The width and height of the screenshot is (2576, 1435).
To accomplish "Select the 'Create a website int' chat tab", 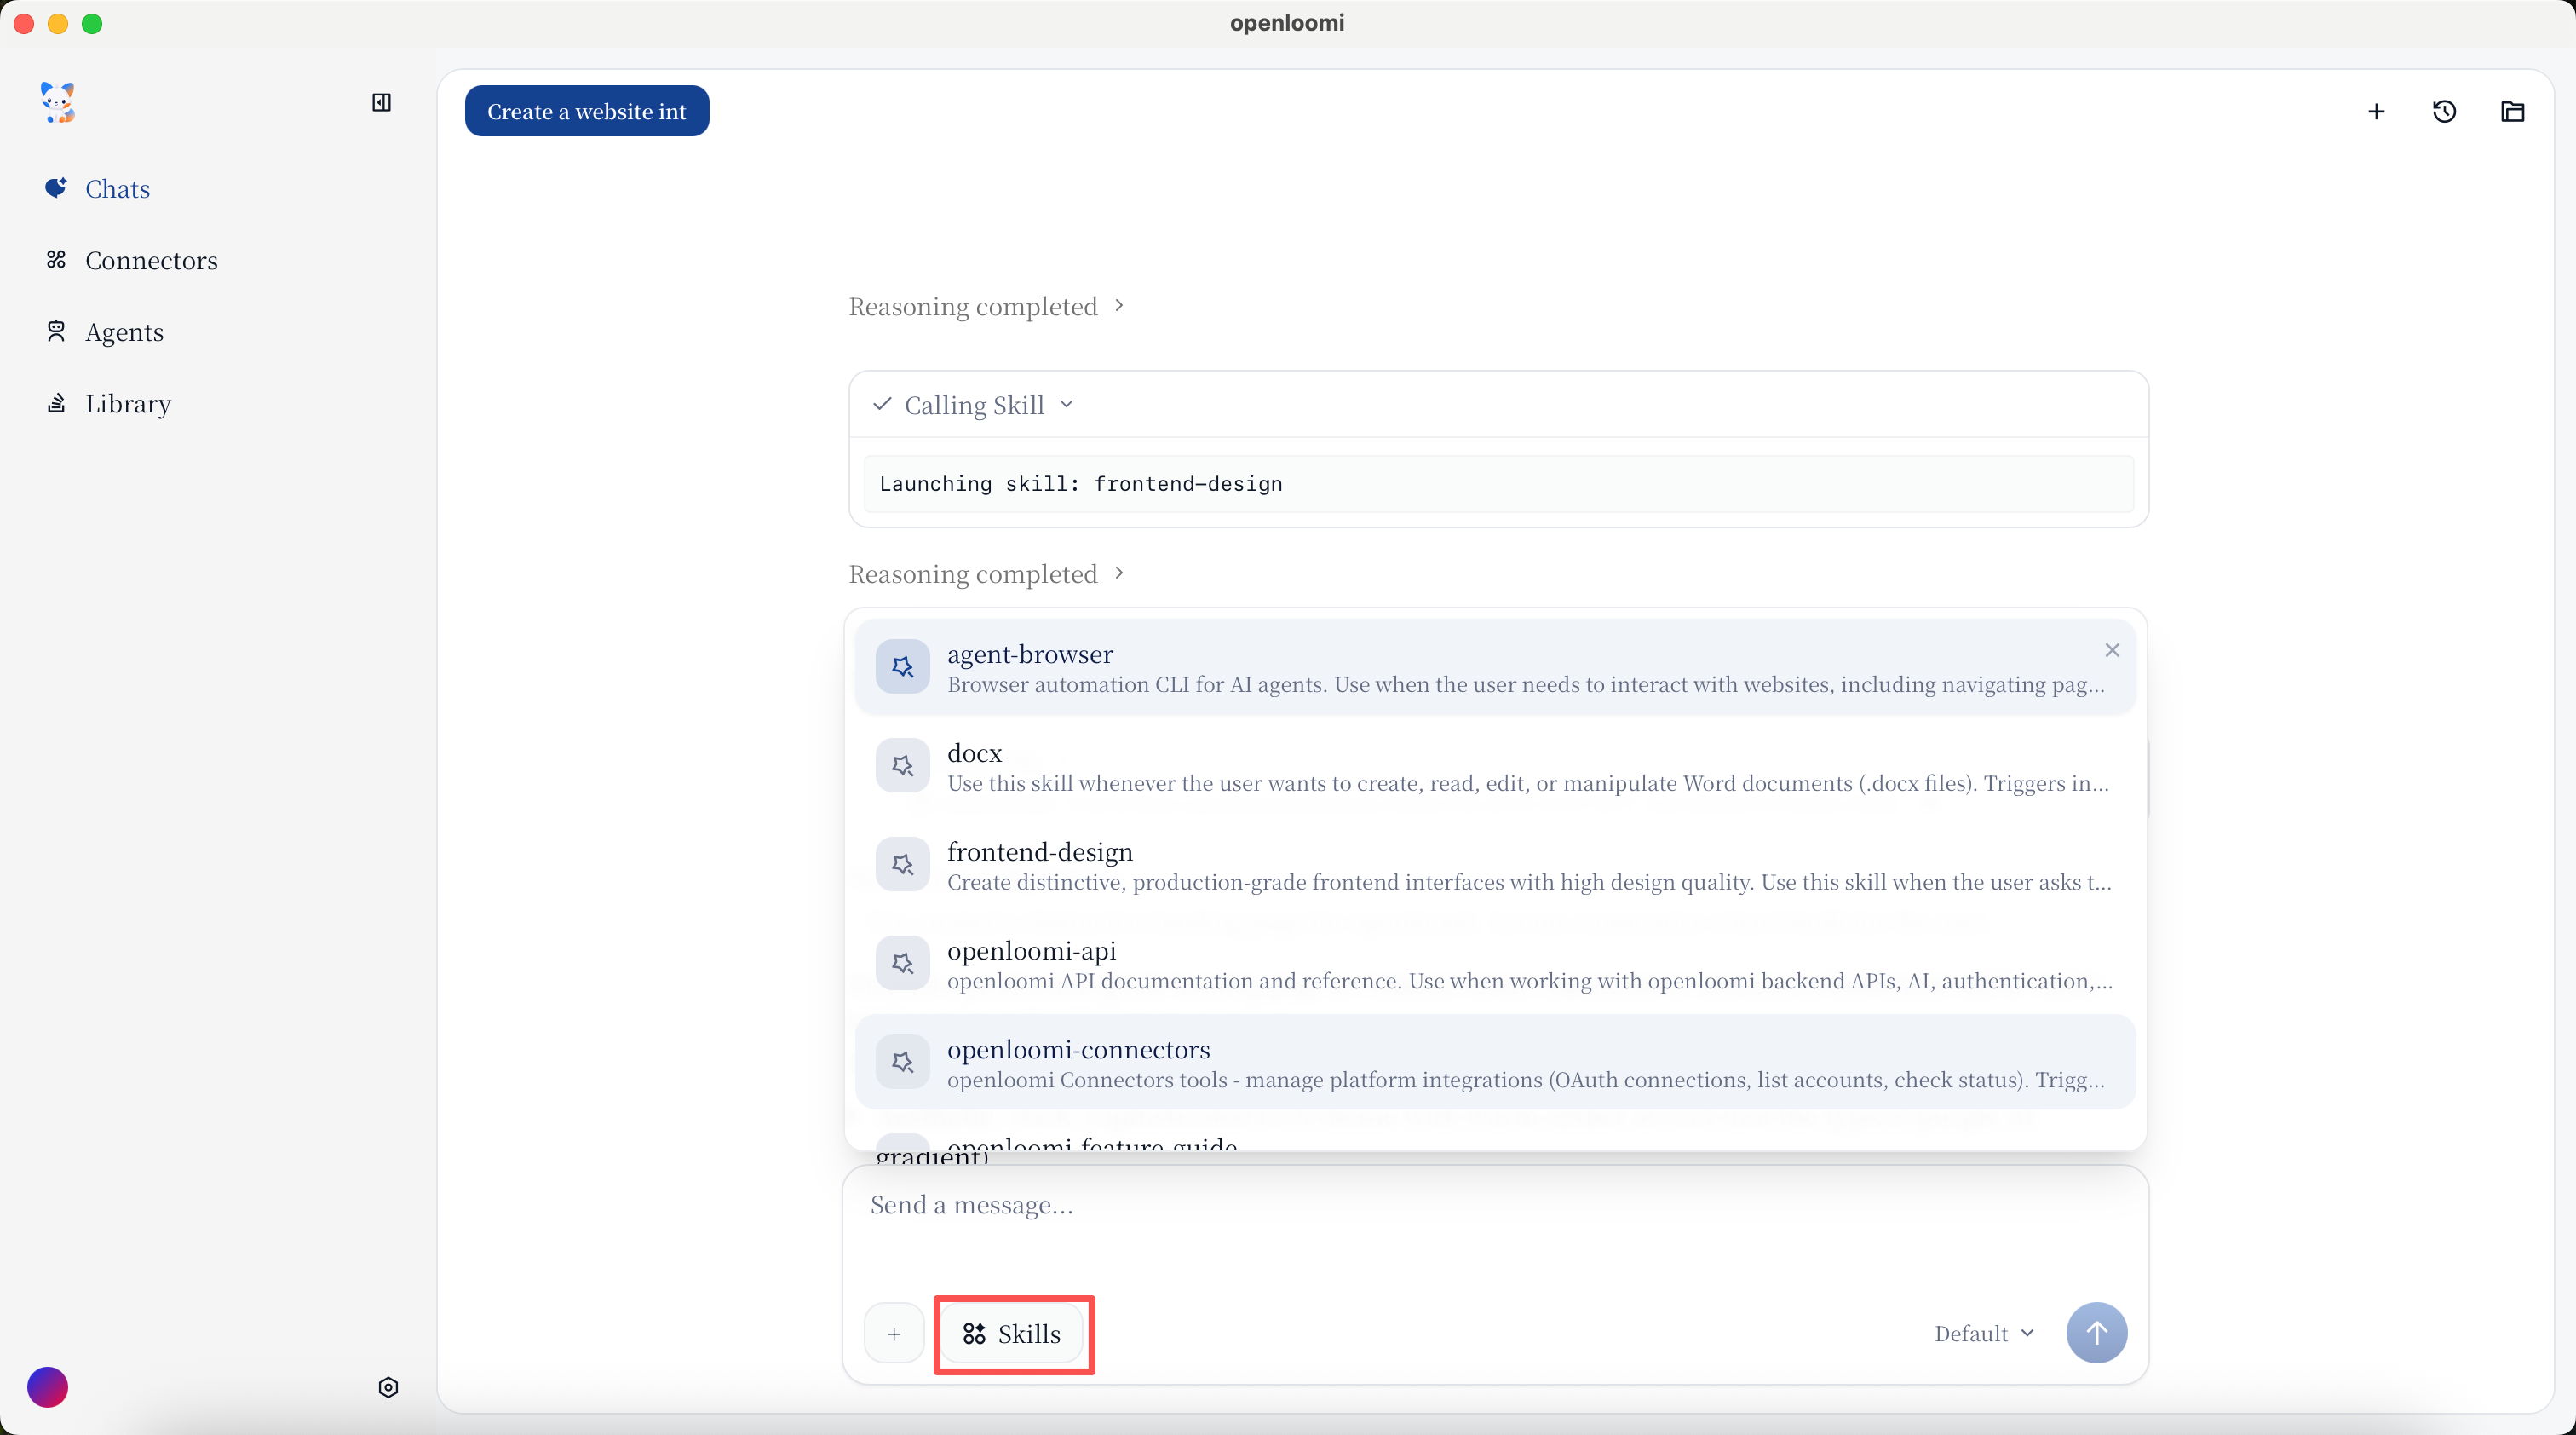I will pos(587,111).
